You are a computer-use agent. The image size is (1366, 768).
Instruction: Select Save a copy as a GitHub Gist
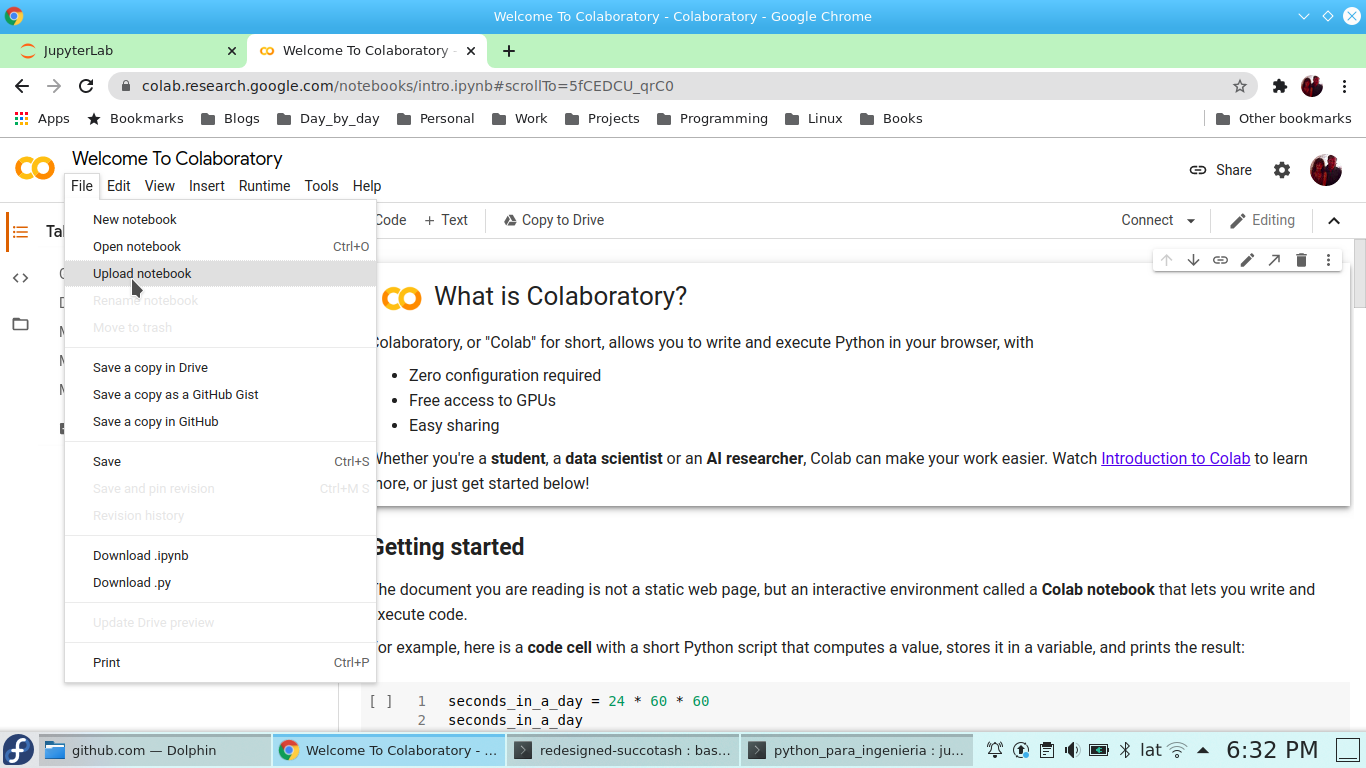click(x=221, y=395)
